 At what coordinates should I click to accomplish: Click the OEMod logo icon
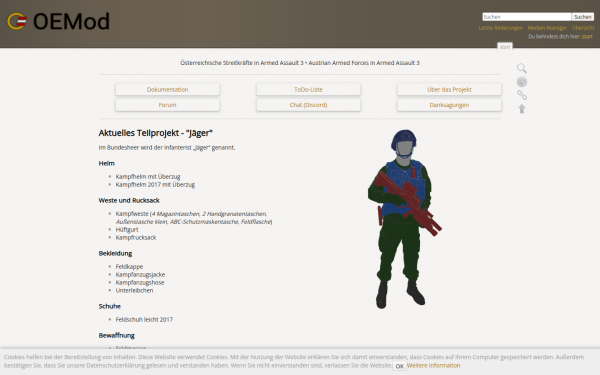pos(17,21)
